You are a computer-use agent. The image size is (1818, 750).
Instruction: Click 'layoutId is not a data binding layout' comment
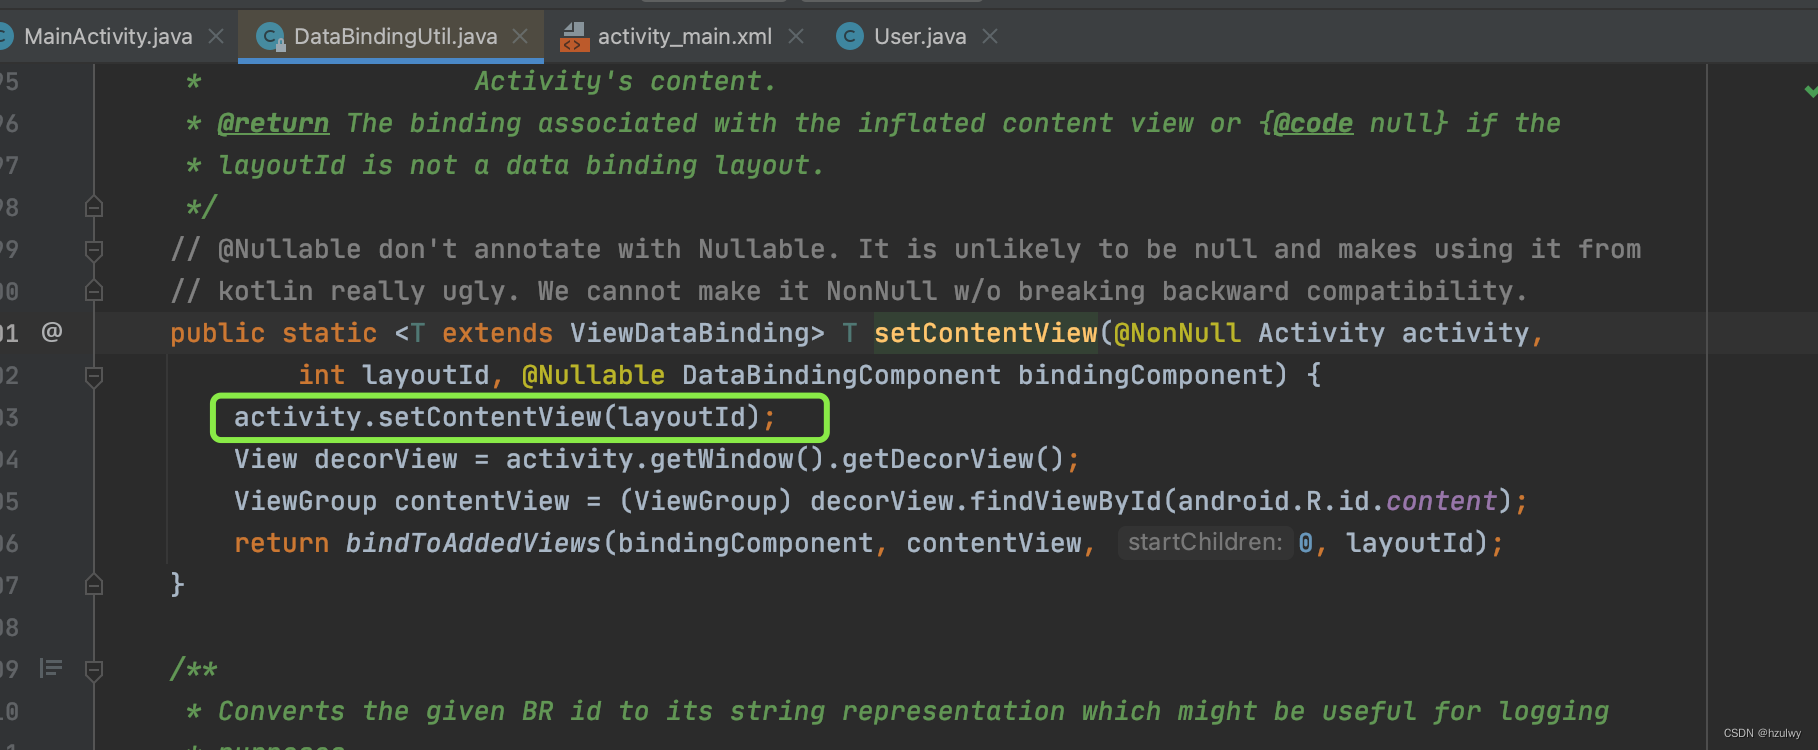[x=520, y=165]
